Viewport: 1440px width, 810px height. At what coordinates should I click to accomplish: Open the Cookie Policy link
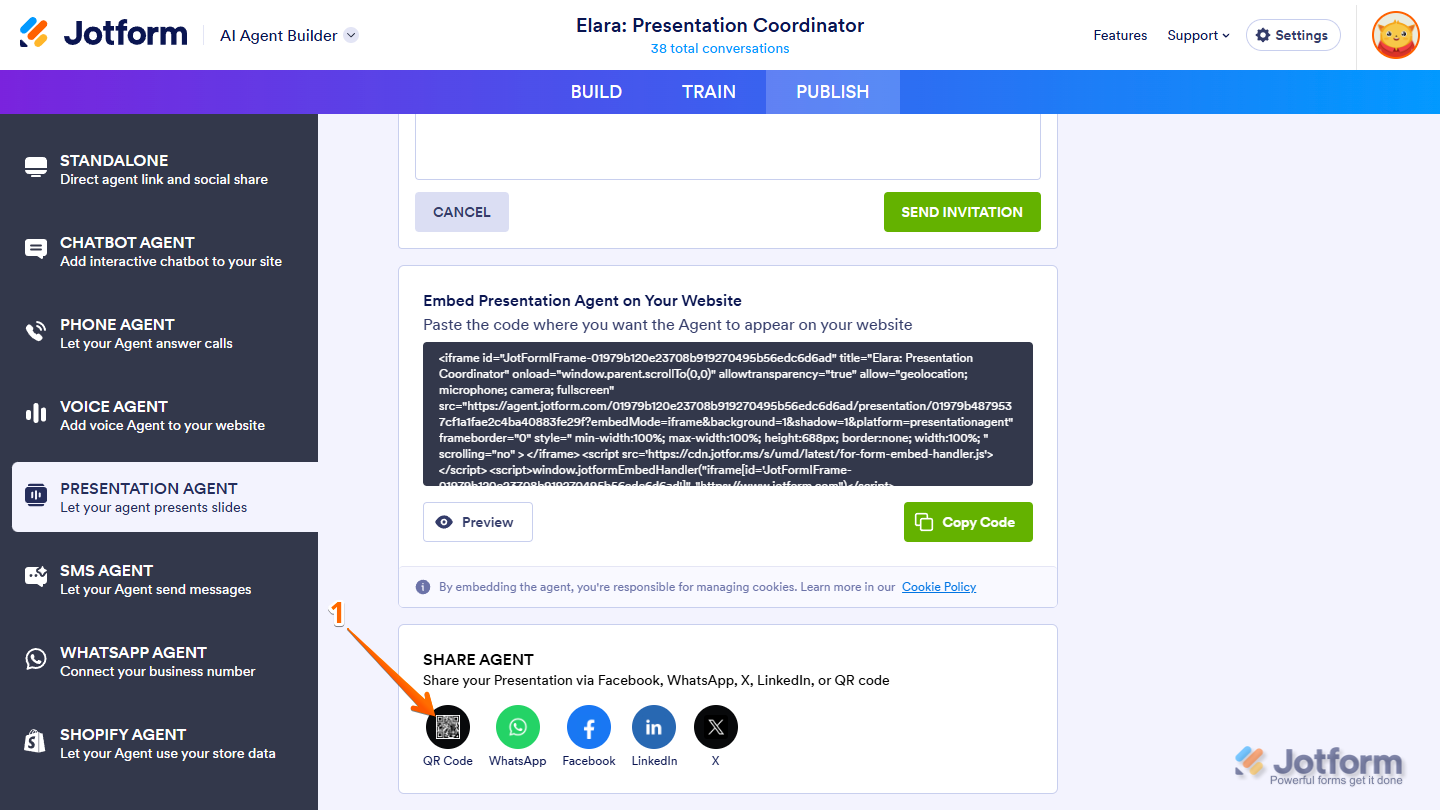939,587
